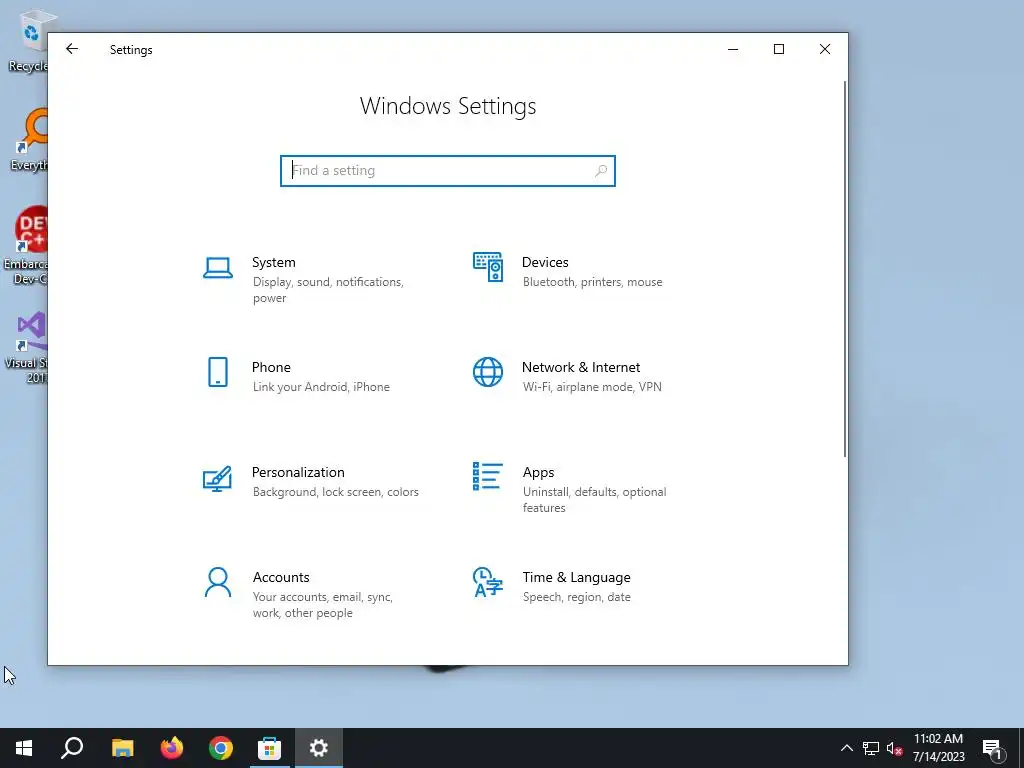Click 'Background, lock screen, colors' description

coord(335,492)
